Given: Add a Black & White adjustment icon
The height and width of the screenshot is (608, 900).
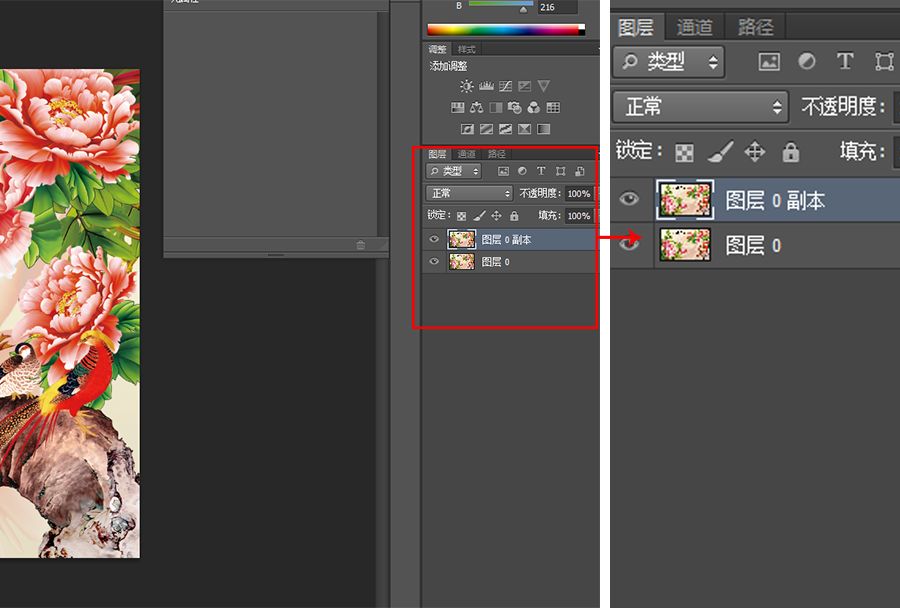Looking at the screenshot, I should tap(495, 107).
